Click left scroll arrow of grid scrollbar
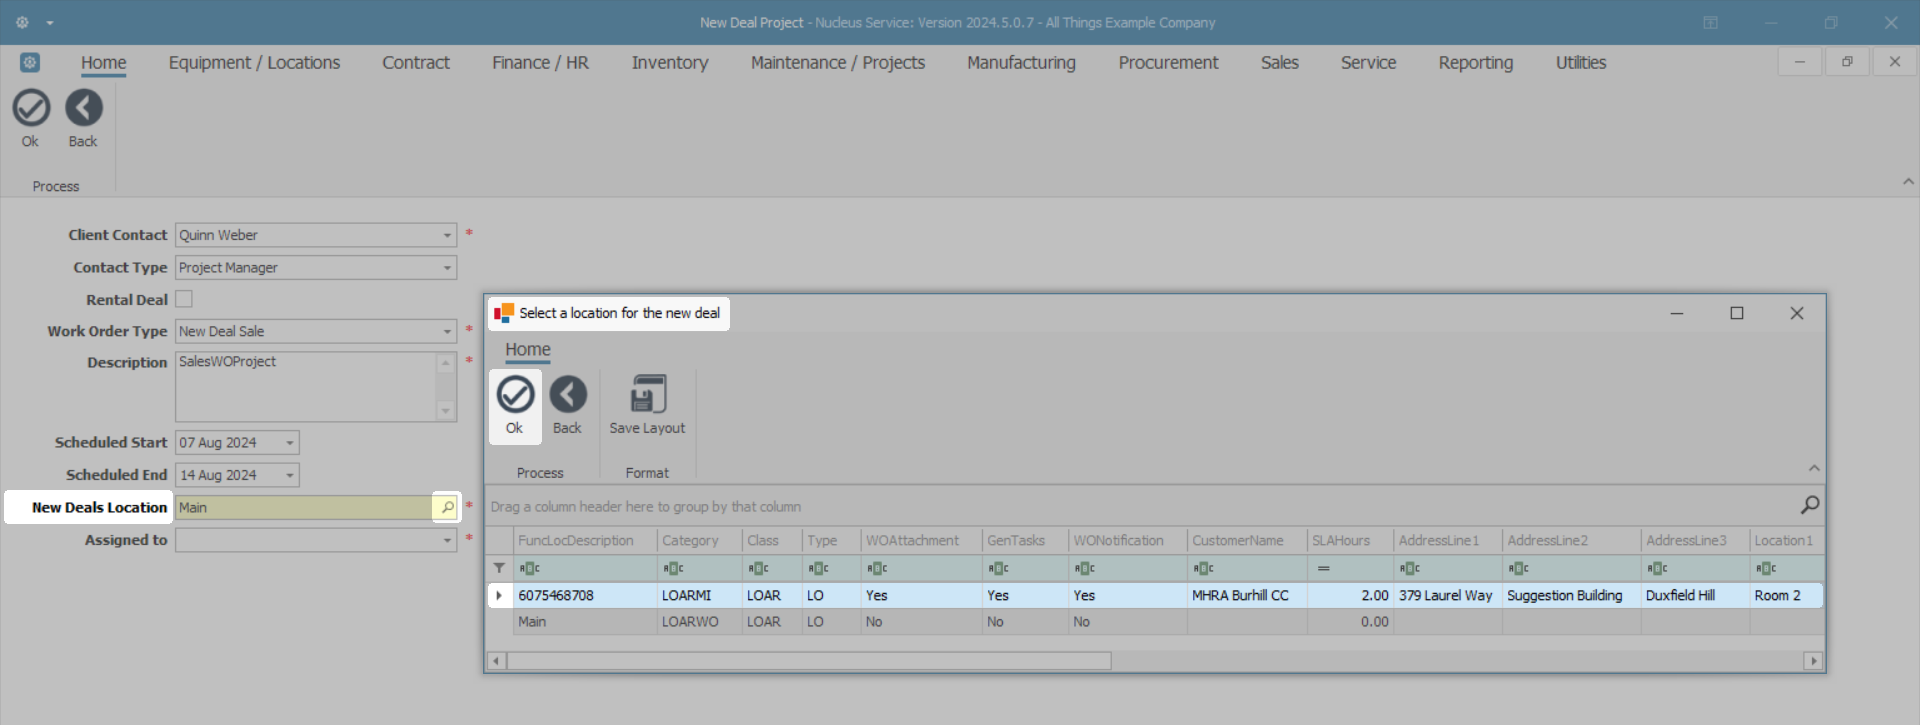The height and width of the screenshot is (725, 1920). (x=496, y=661)
